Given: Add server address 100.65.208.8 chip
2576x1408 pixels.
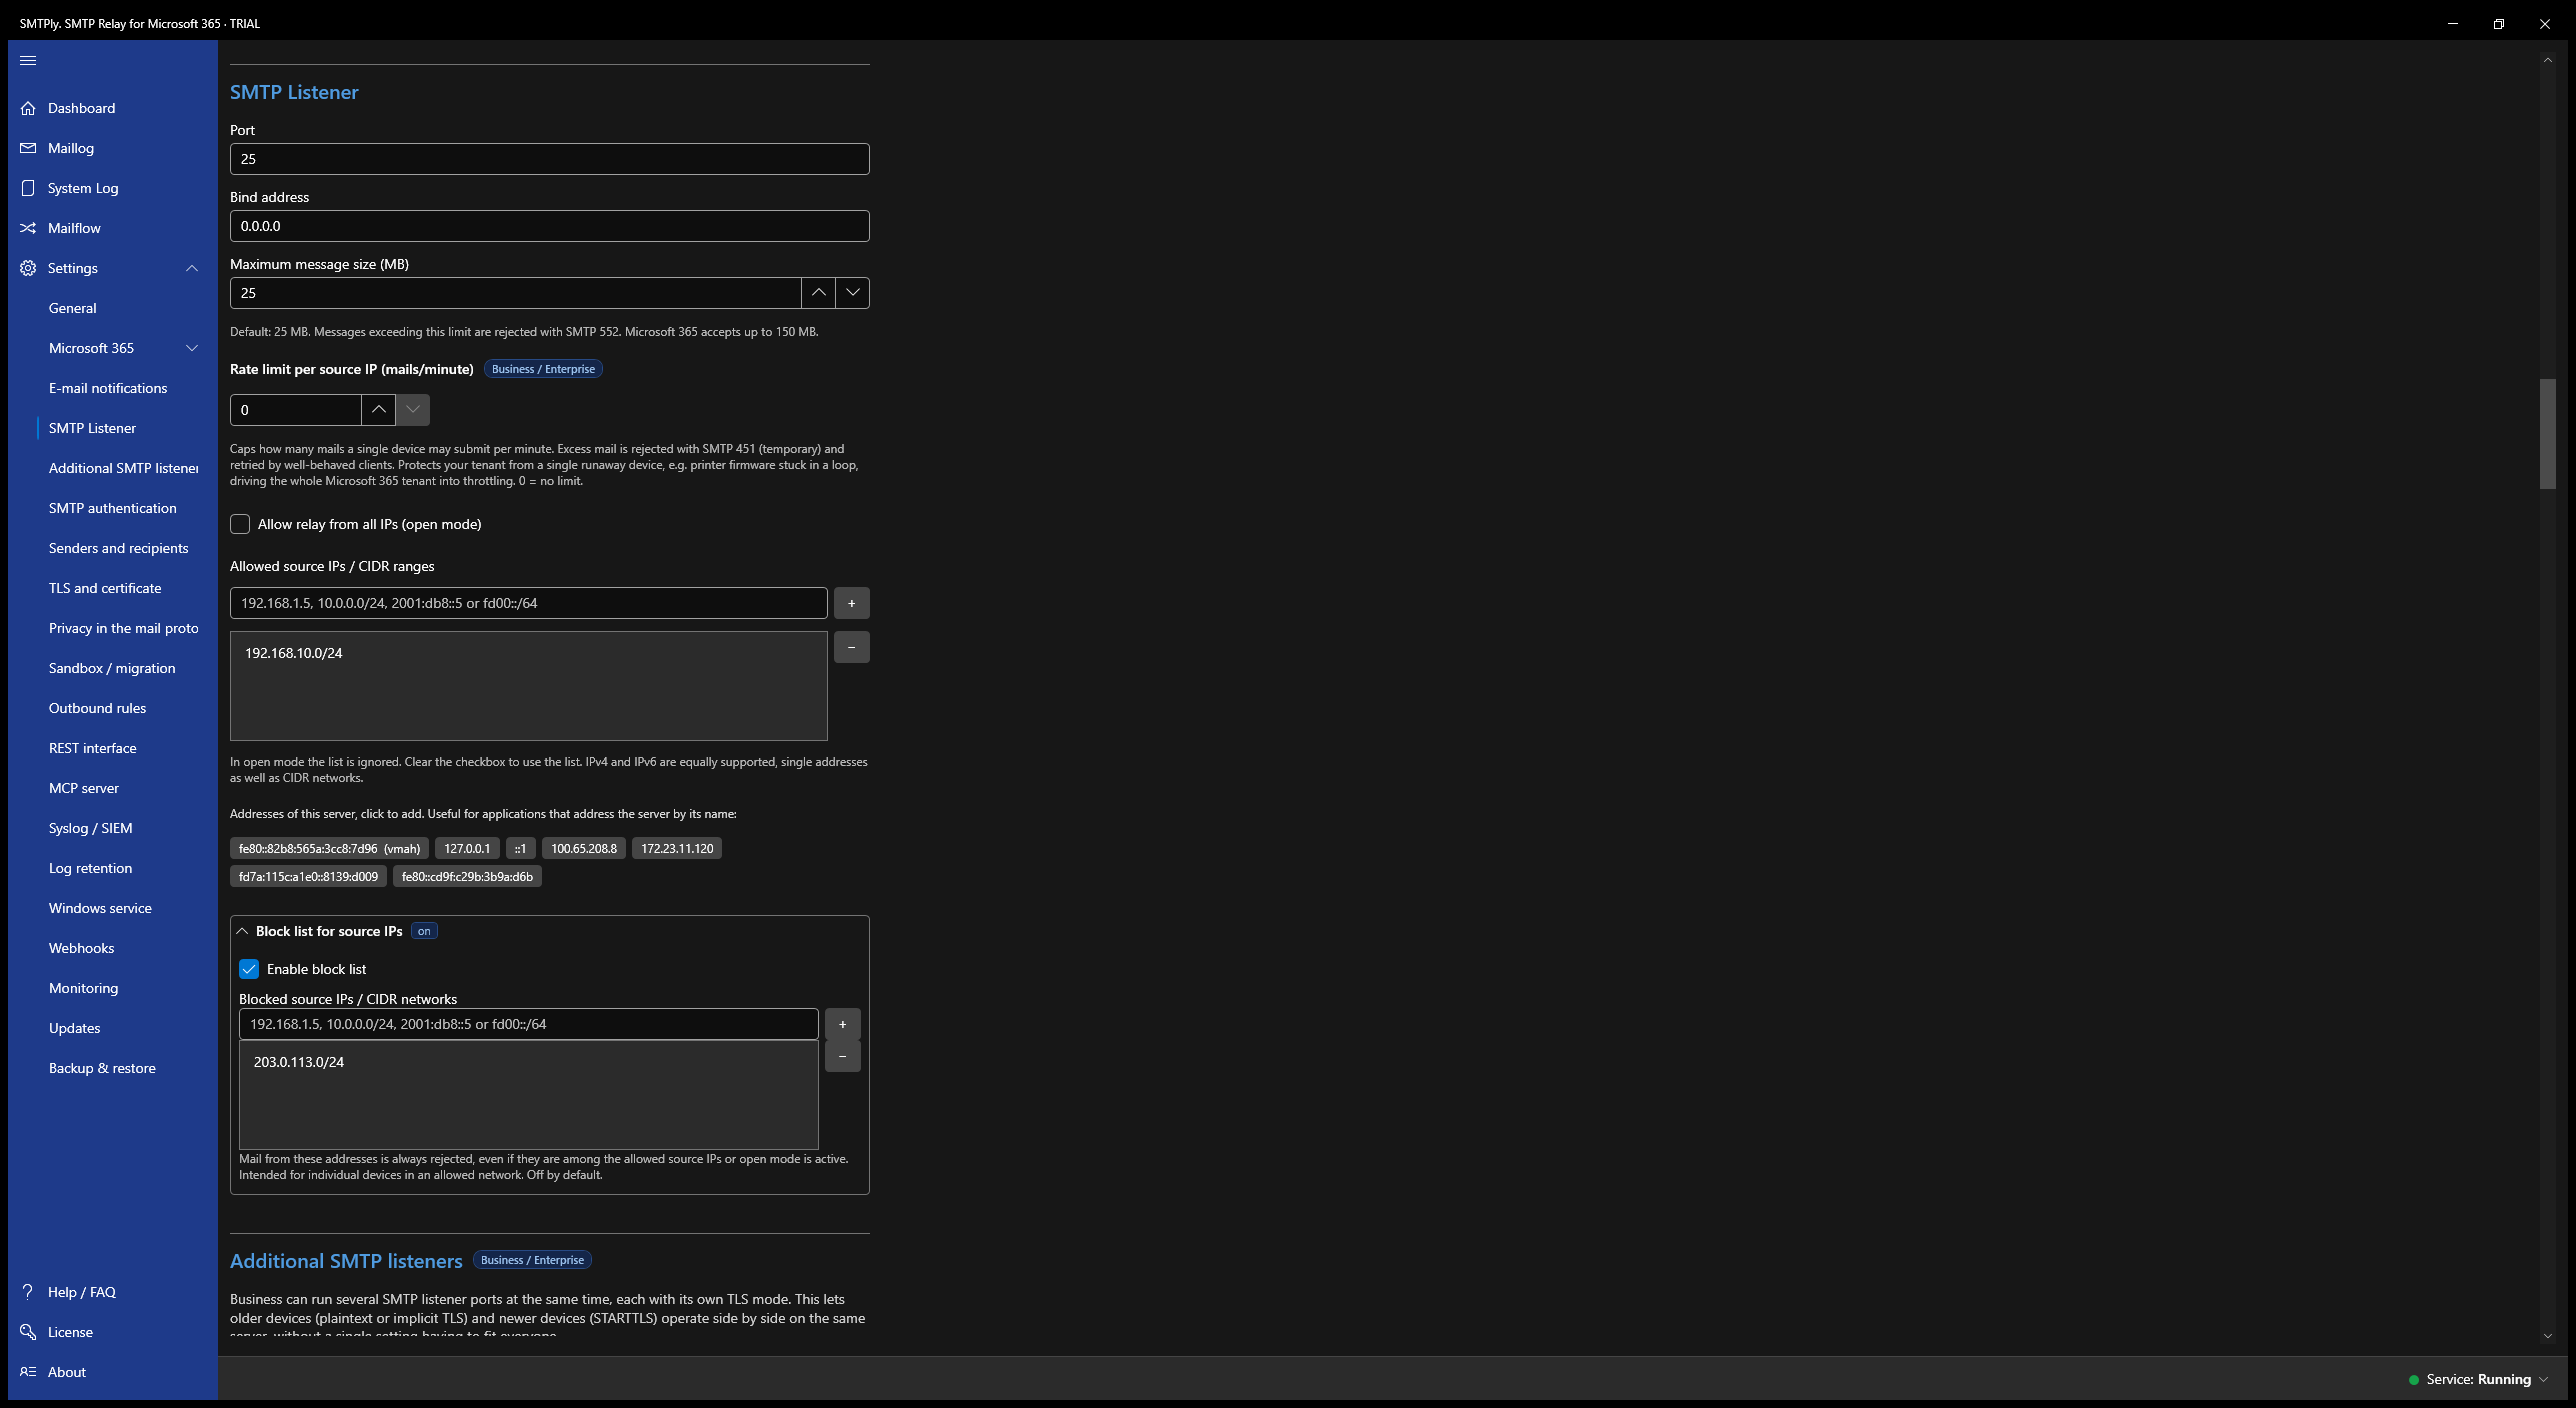Looking at the screenshot, I should click(x=584, y=848).
